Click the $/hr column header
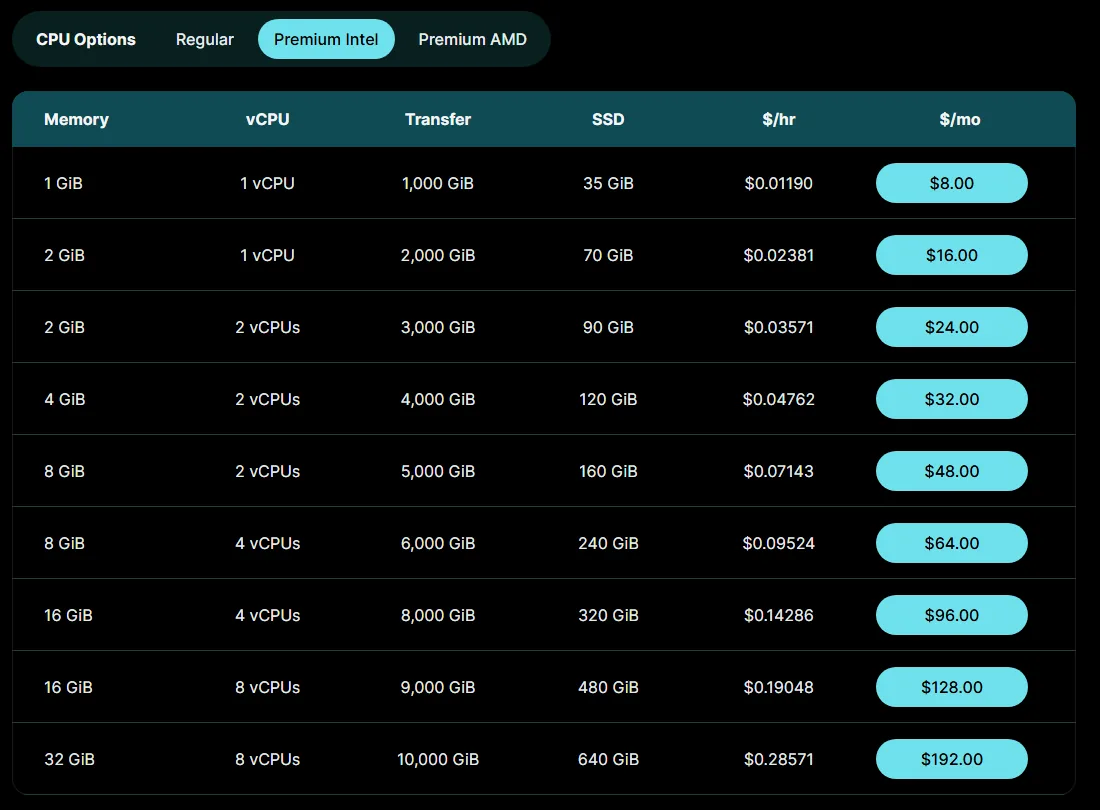This screenshot has width=1100, height=810. pos(779,119)
